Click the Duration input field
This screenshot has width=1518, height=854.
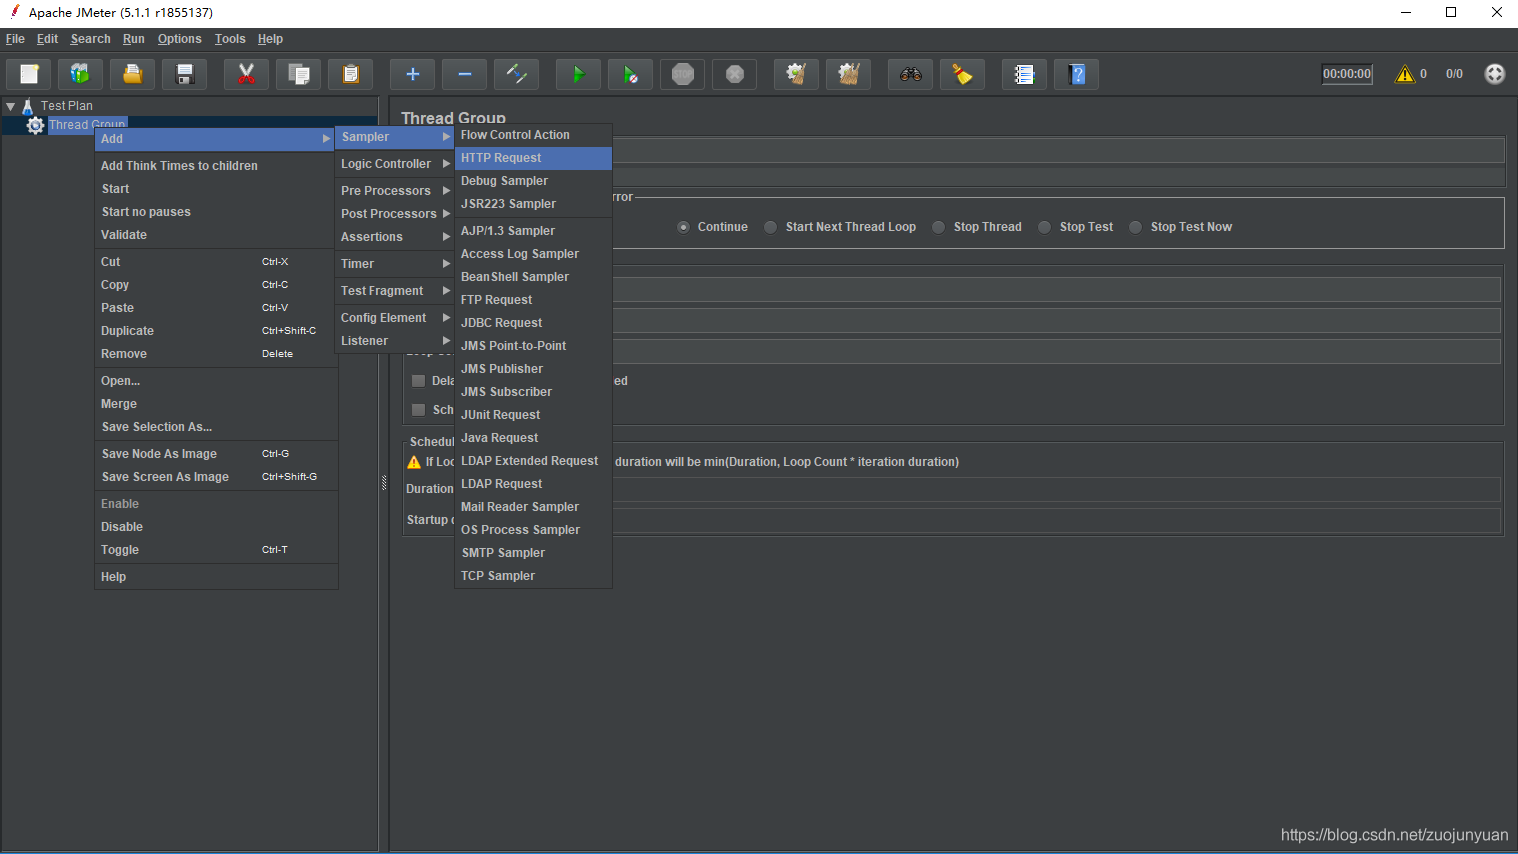pyautogui.click(x=1056, y=489)
